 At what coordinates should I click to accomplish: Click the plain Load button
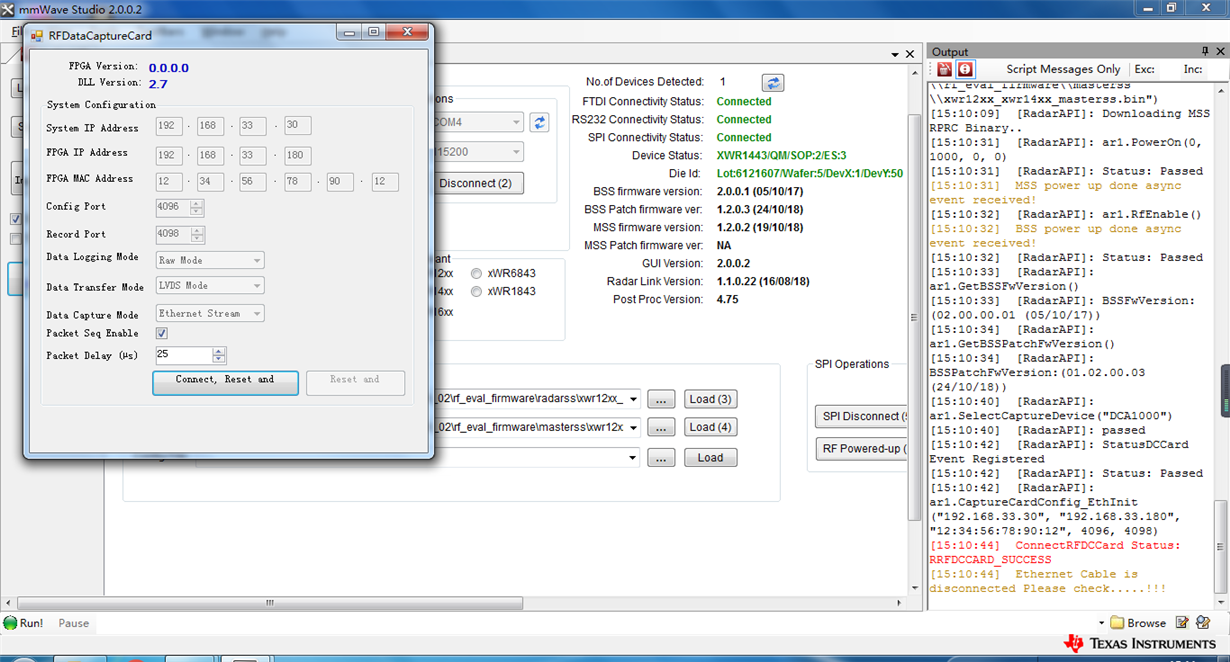click(710, 458)
